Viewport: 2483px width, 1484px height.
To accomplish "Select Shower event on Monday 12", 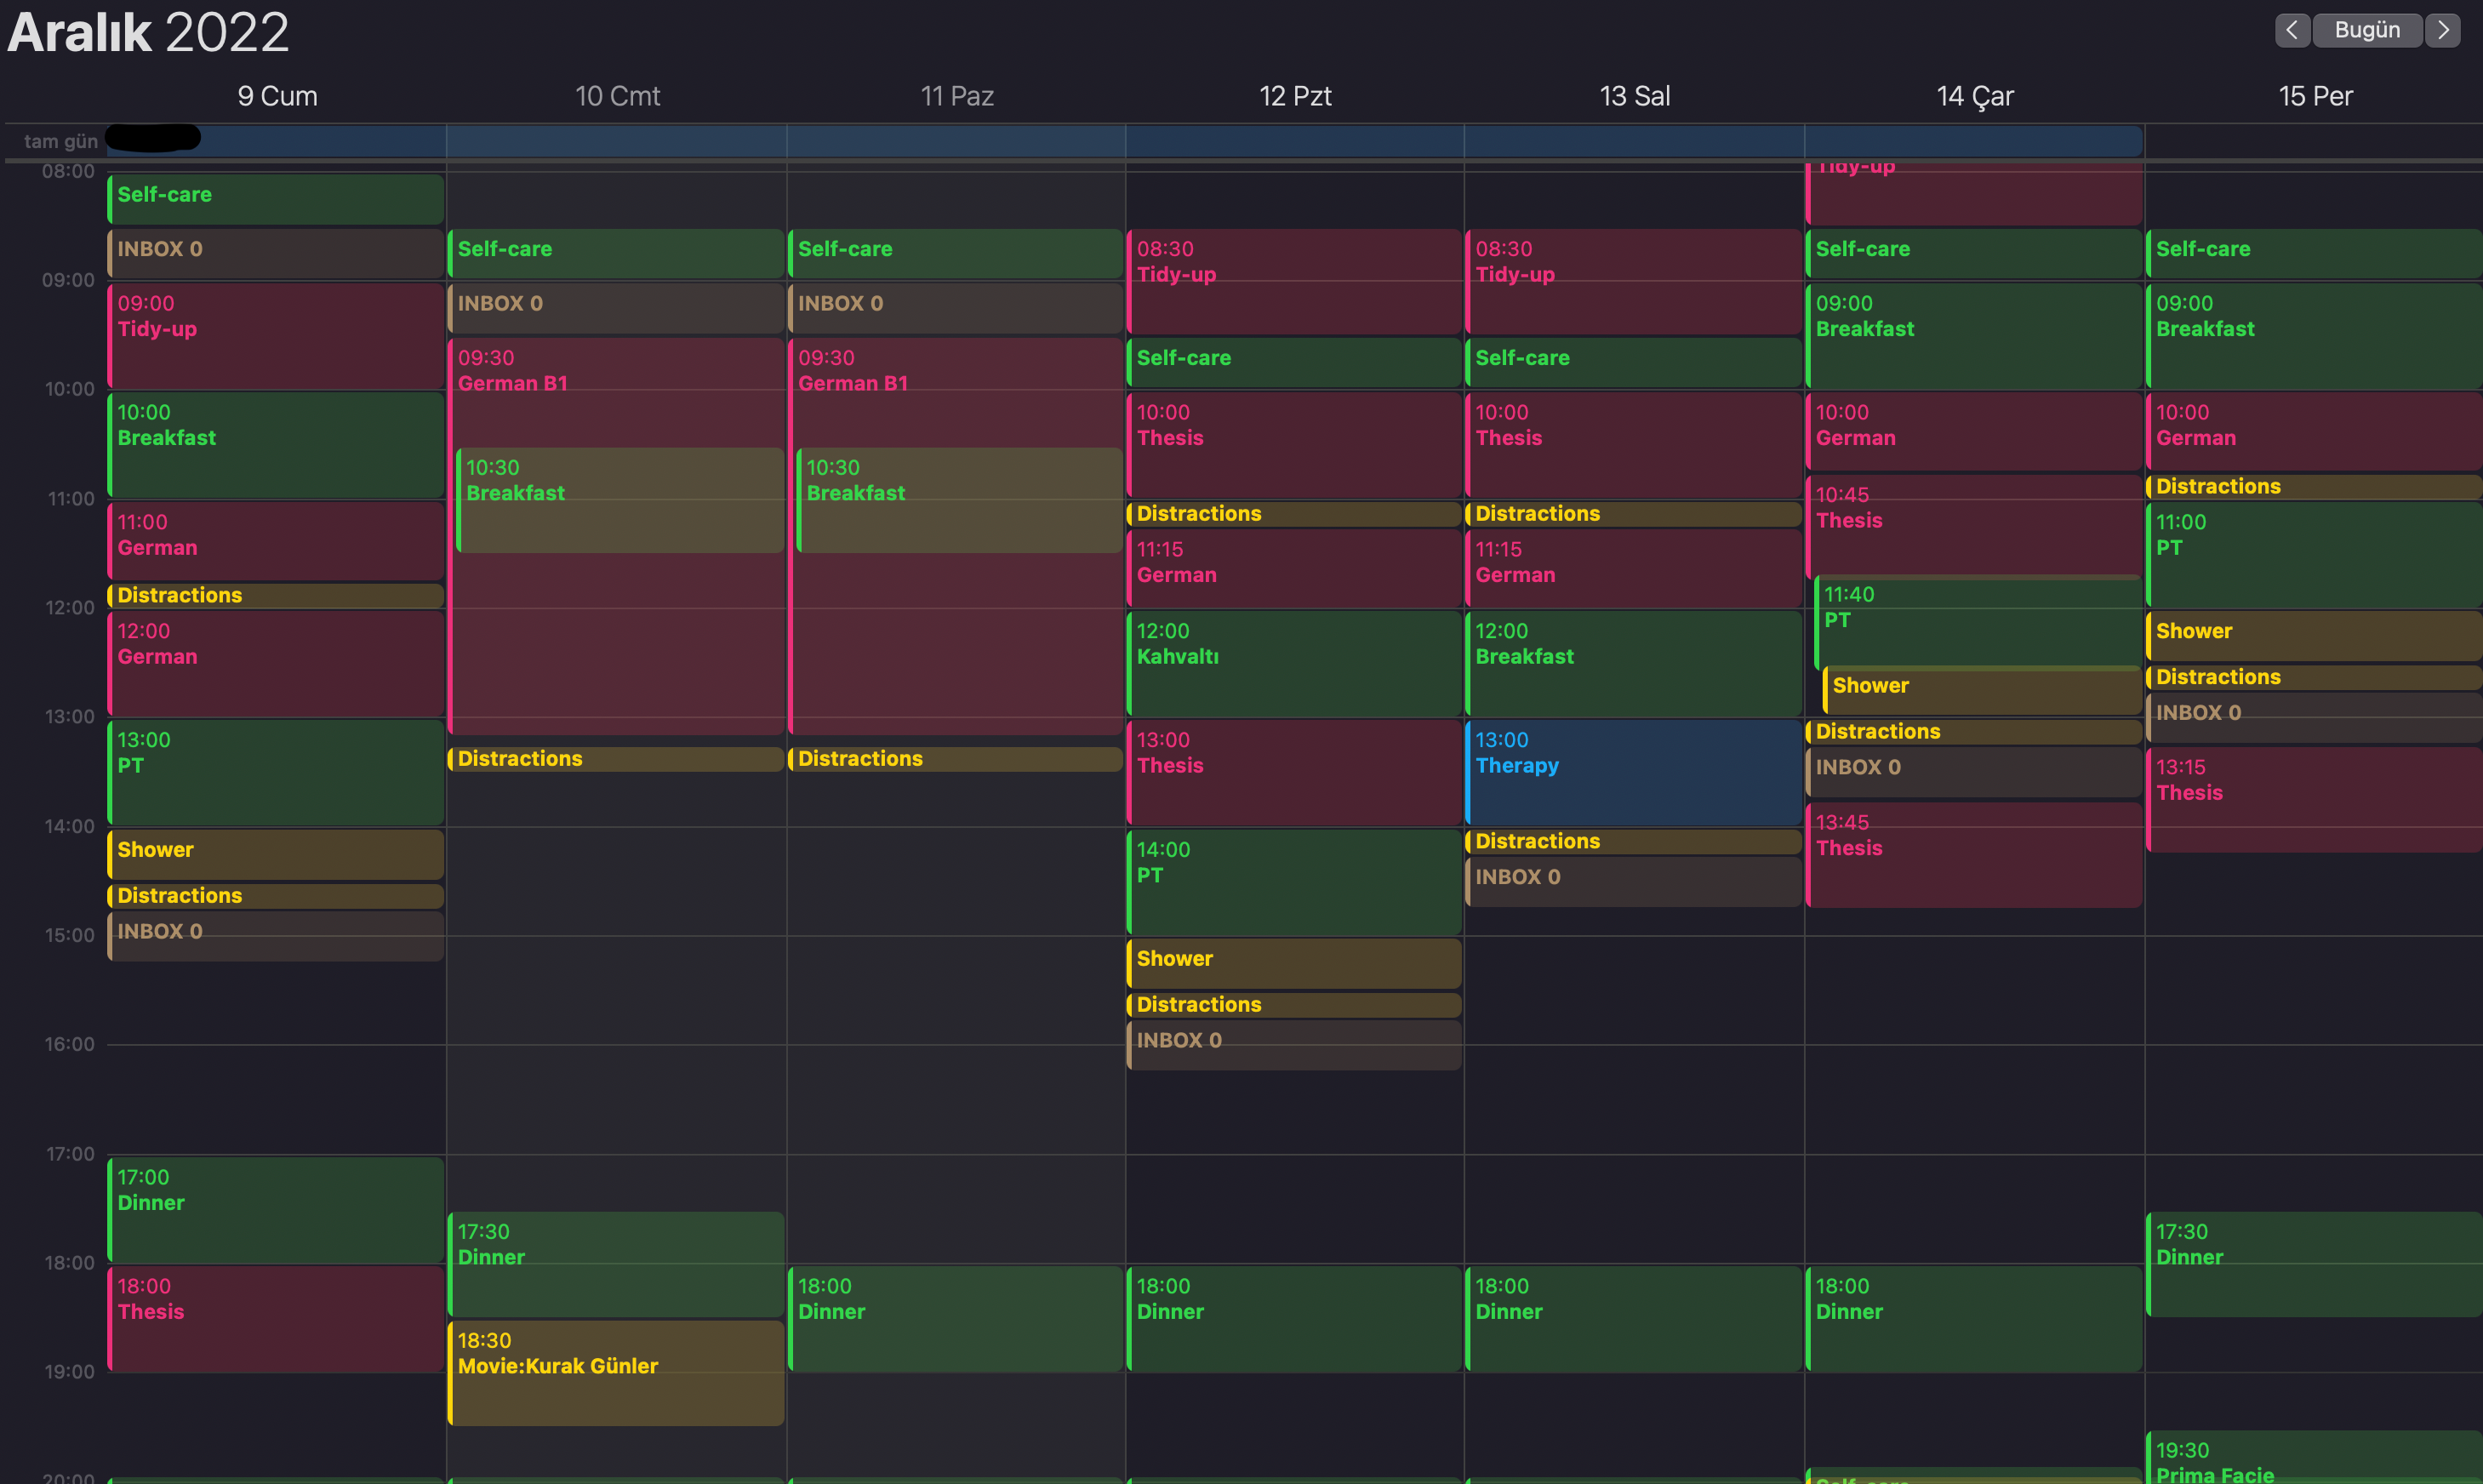I will 1295,963.
